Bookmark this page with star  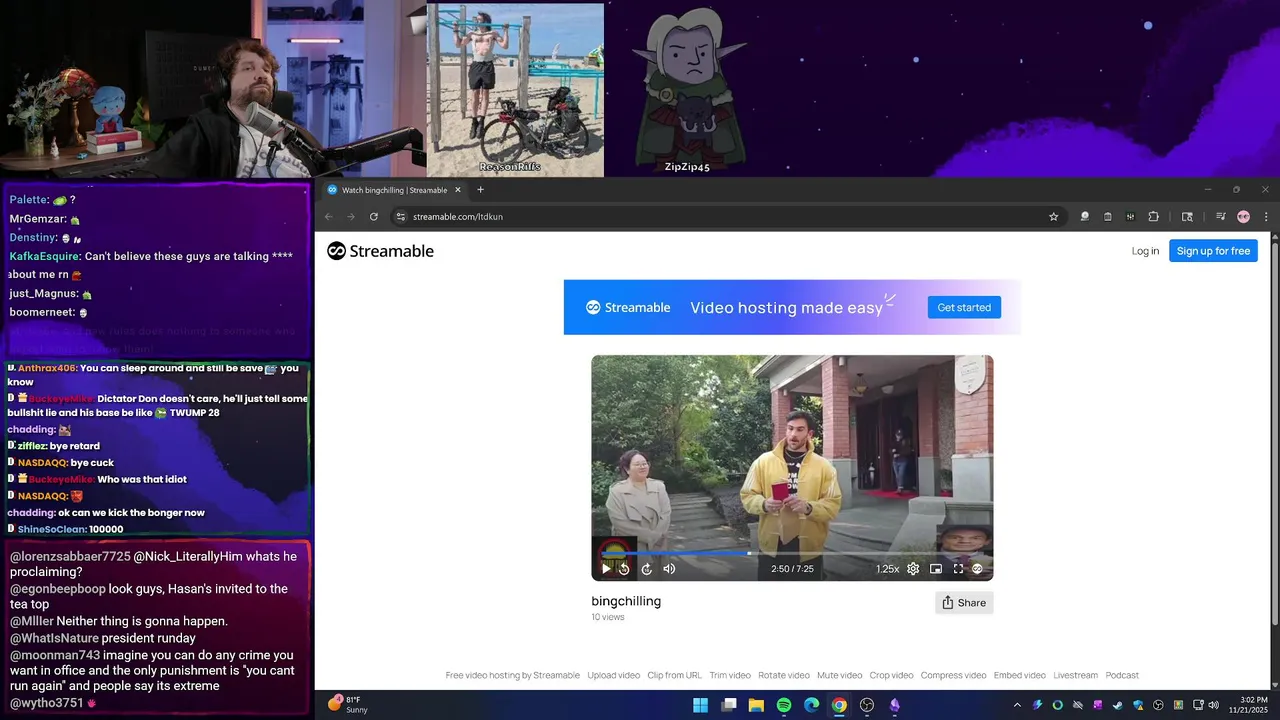[x=1053, y=216]
